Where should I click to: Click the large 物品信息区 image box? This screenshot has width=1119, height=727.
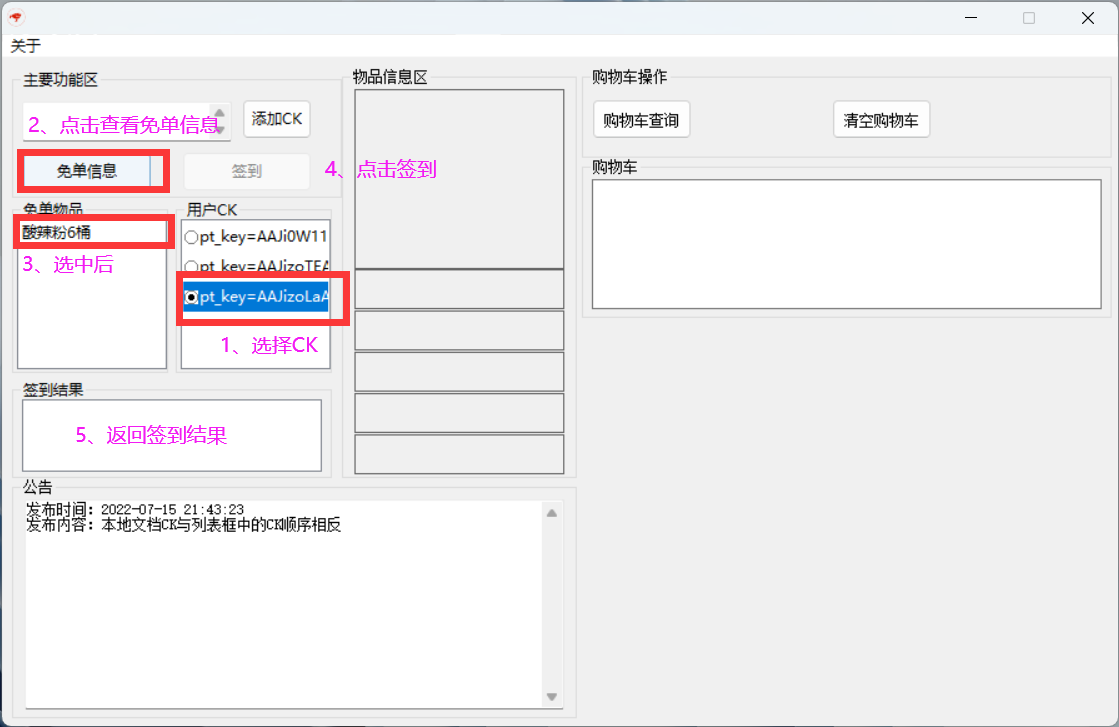(459, 179)
